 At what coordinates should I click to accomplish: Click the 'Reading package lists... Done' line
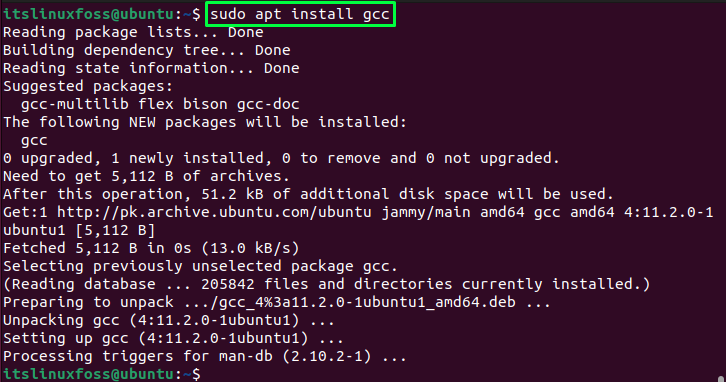(x=133, y=32)
